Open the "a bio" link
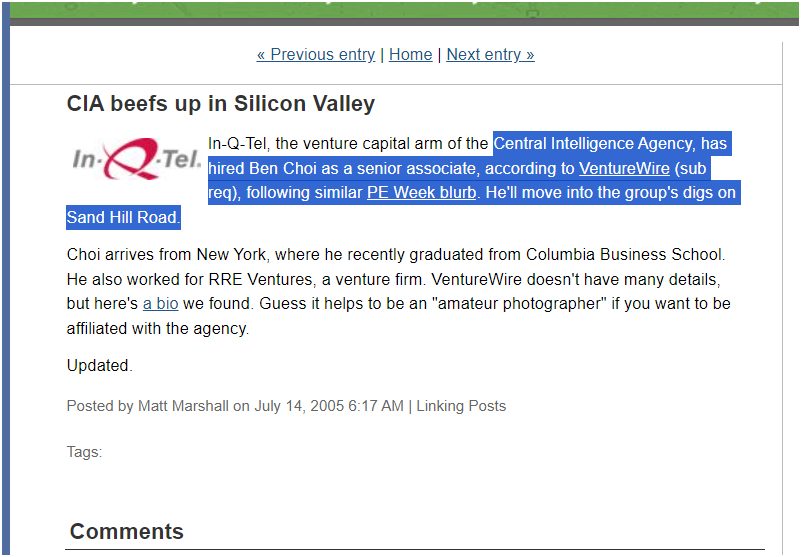Viewport: 801px width, 557px height. 160,303
